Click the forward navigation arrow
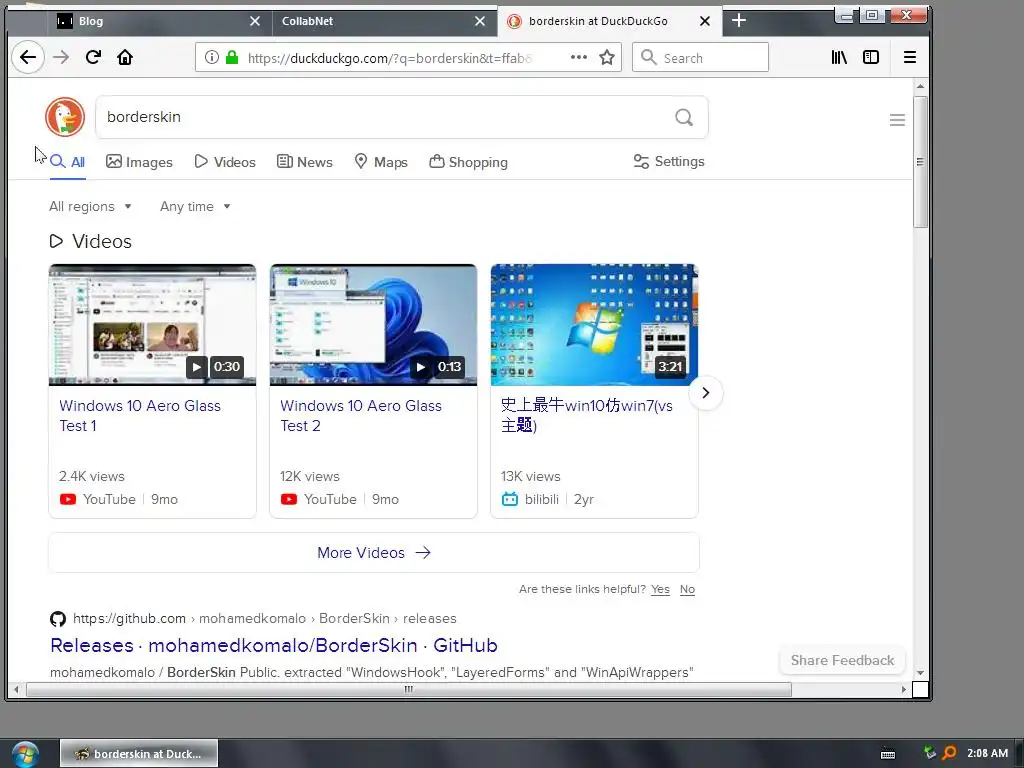The image size is (1024, 768). coord(61,57)
